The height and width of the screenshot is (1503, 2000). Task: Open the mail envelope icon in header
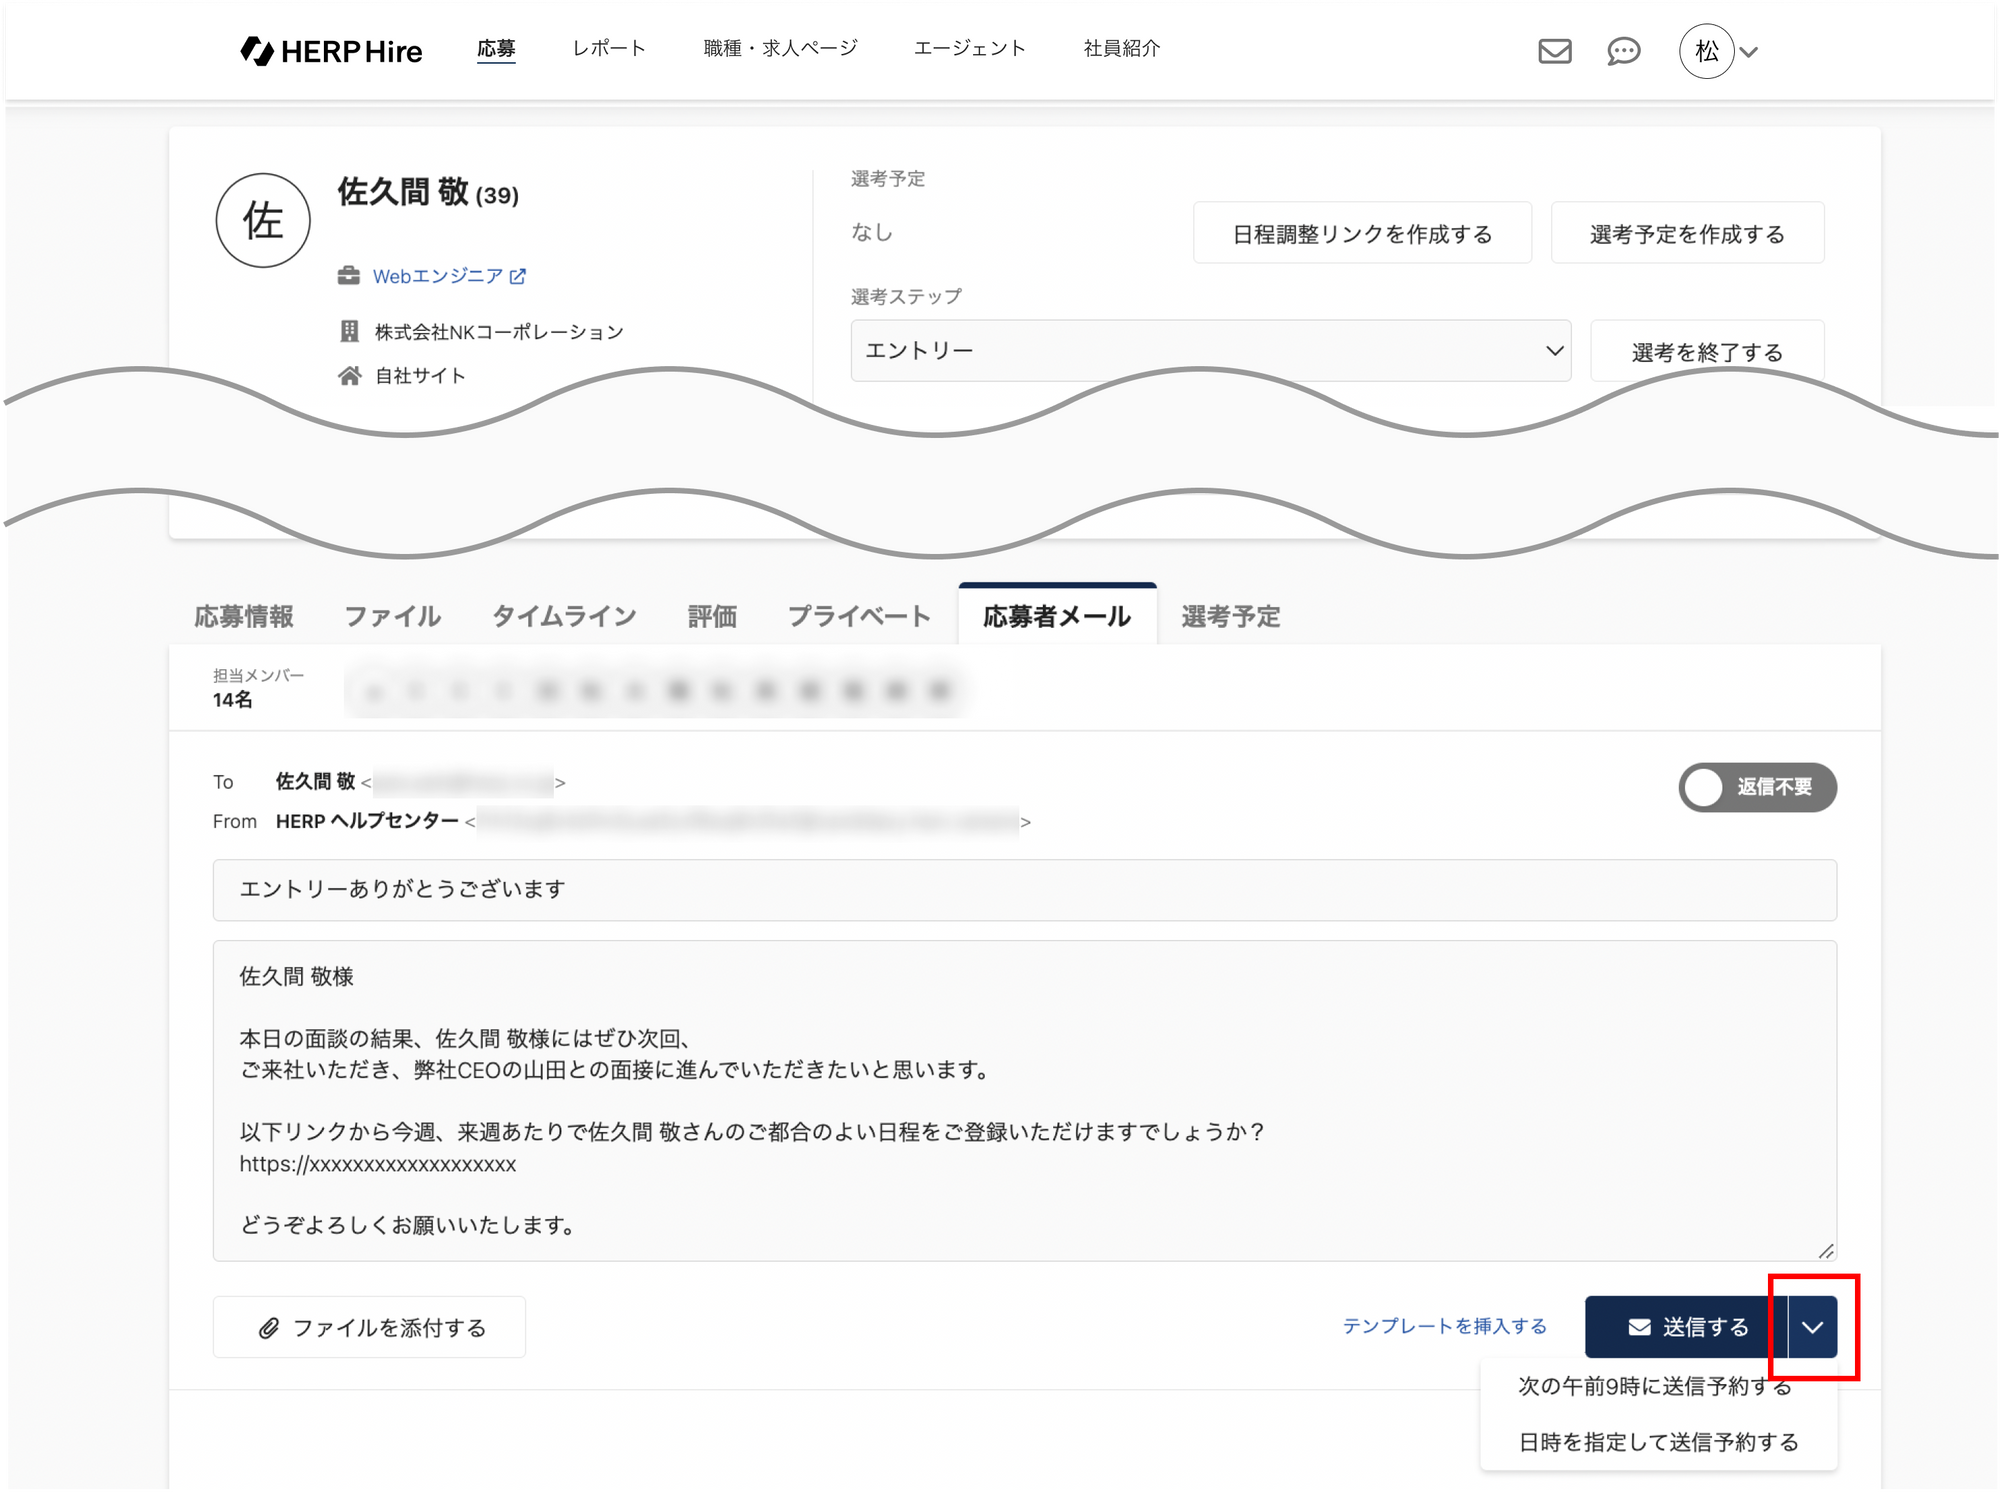[1554, 51]
